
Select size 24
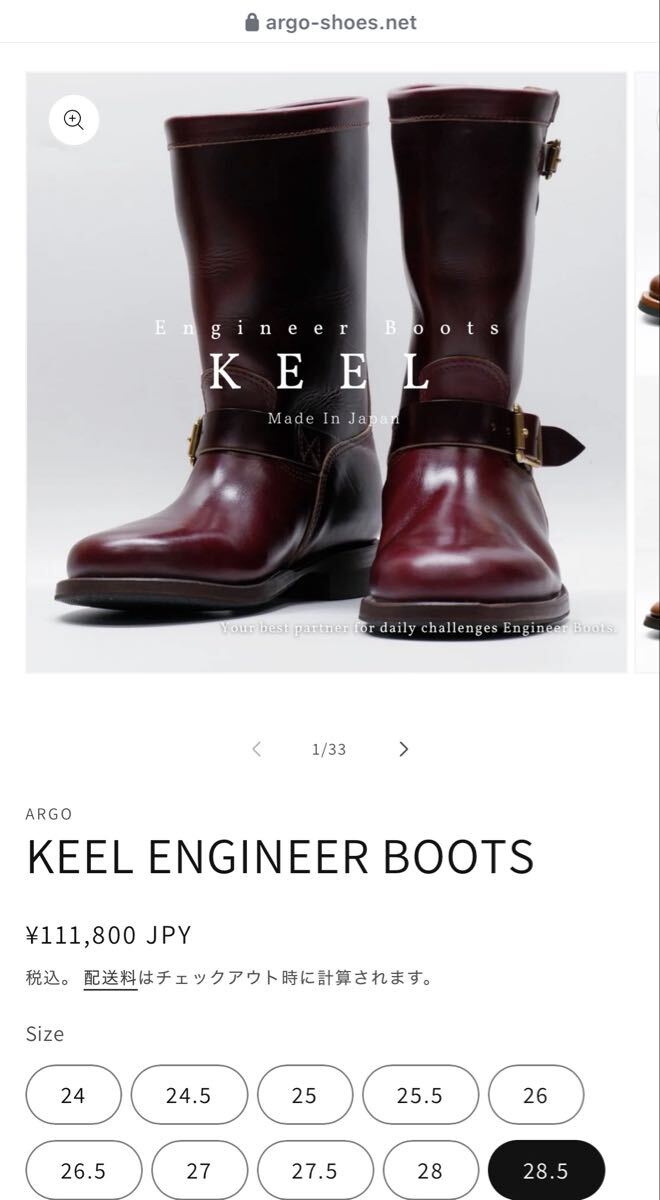point(73,1095)
